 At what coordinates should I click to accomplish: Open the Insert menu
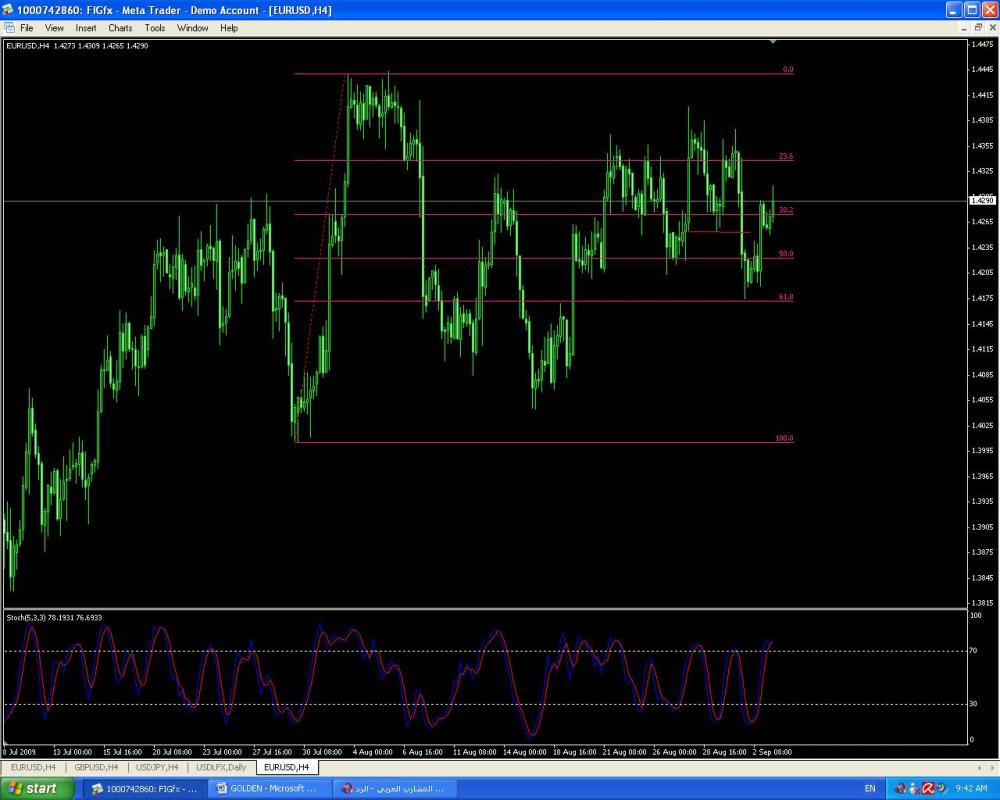click(x=85, y=28)
